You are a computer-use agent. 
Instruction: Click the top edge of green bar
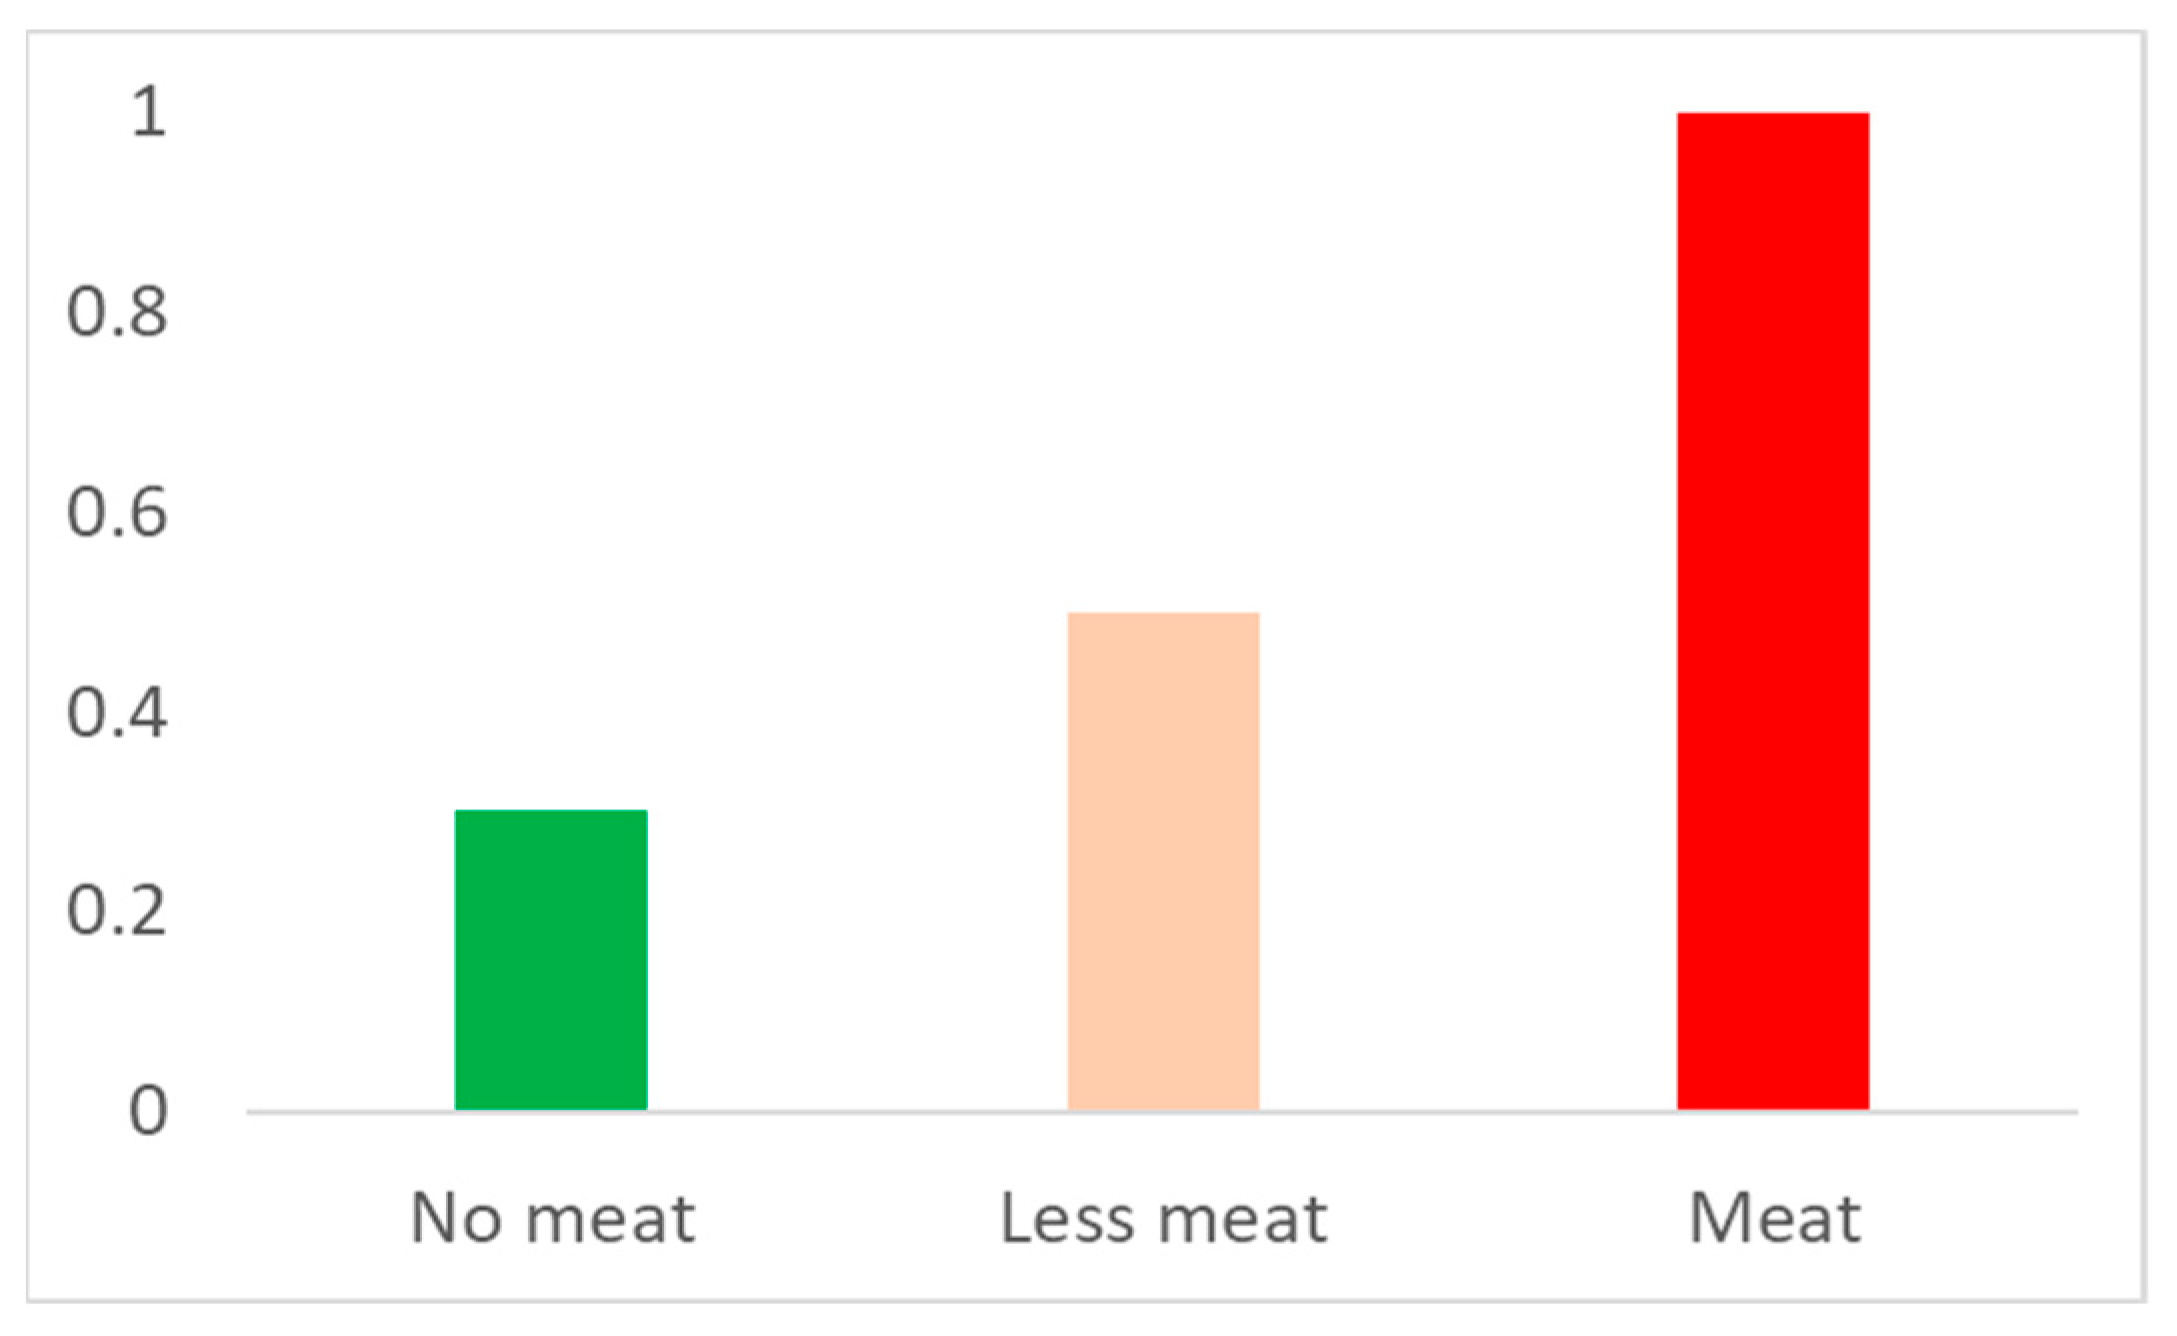click(551, 811)
